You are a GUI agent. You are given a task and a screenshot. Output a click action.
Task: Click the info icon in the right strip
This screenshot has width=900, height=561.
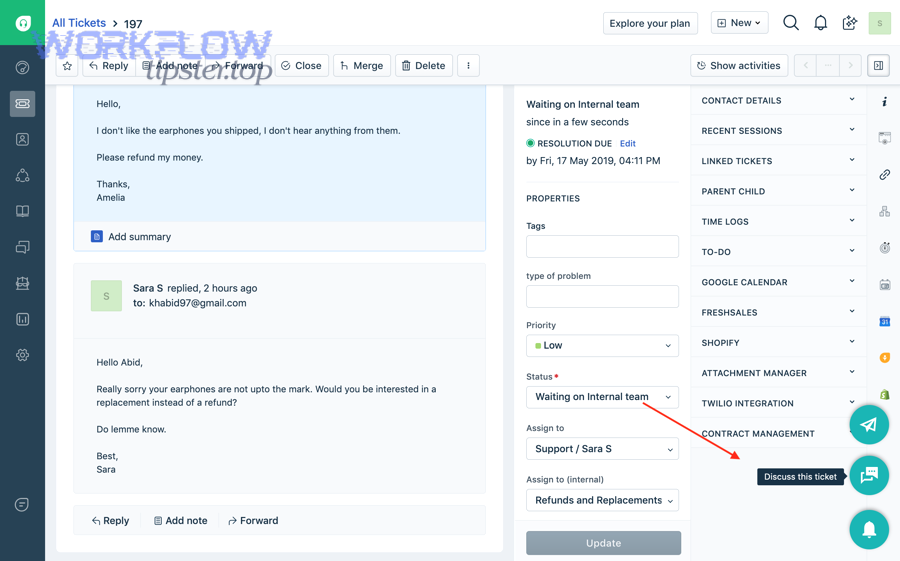click(885, 102)
